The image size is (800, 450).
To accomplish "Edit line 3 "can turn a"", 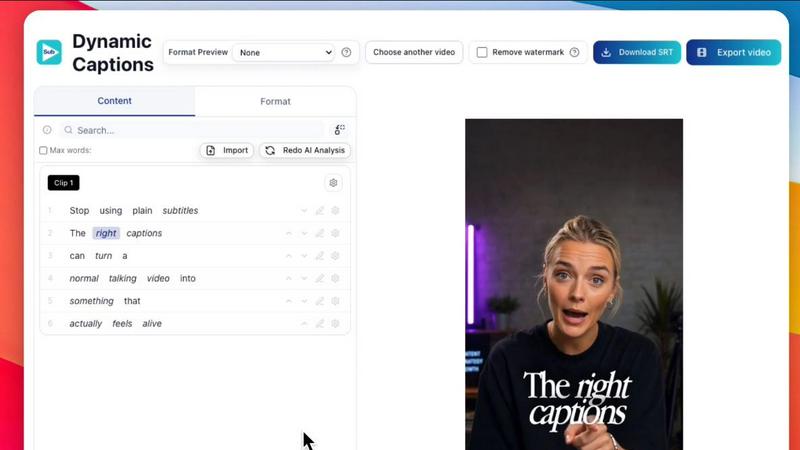I will 319,256.
